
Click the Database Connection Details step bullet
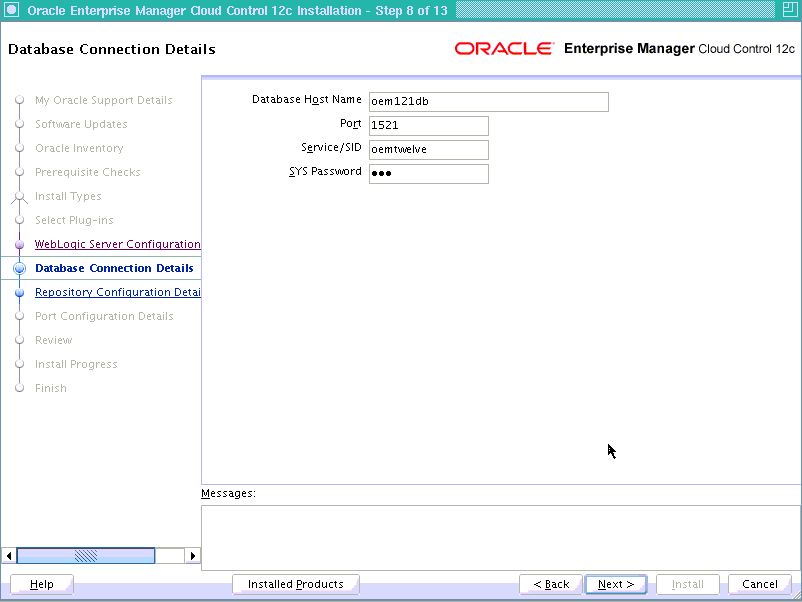(x=19, y=269)
